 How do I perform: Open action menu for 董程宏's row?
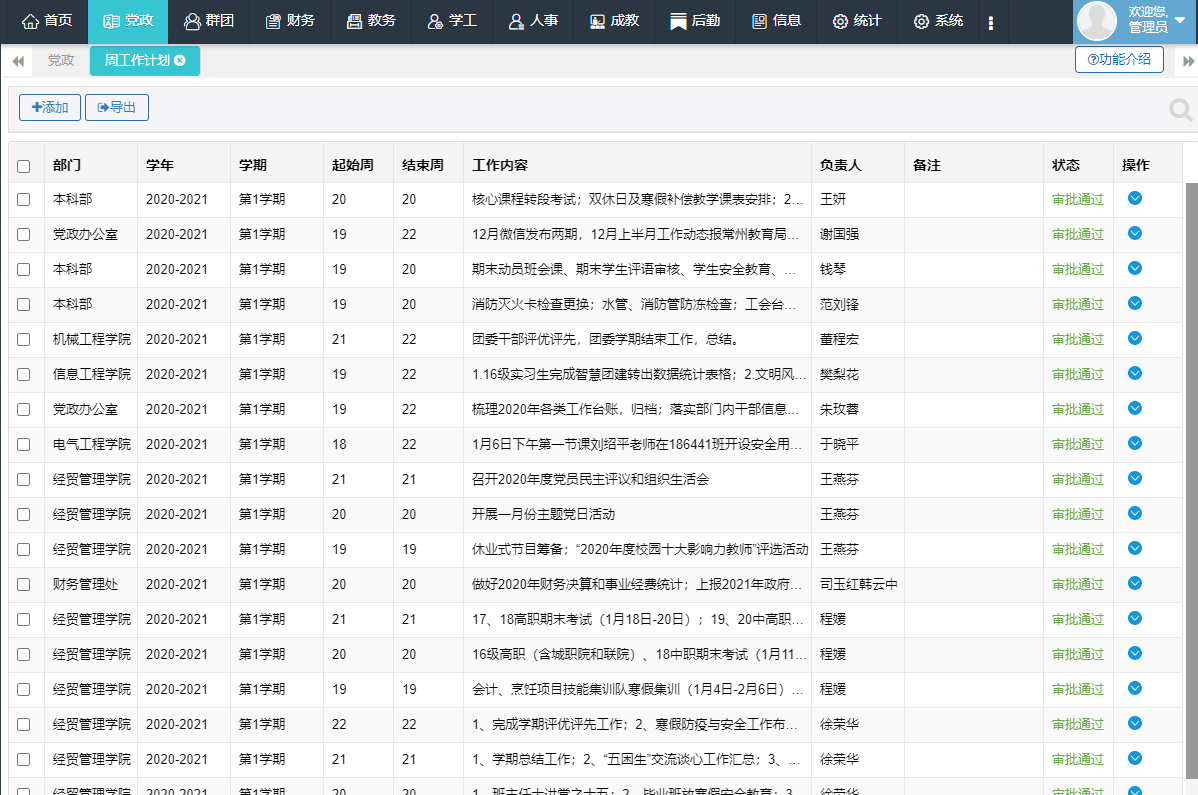click(x=1134, y=339)
